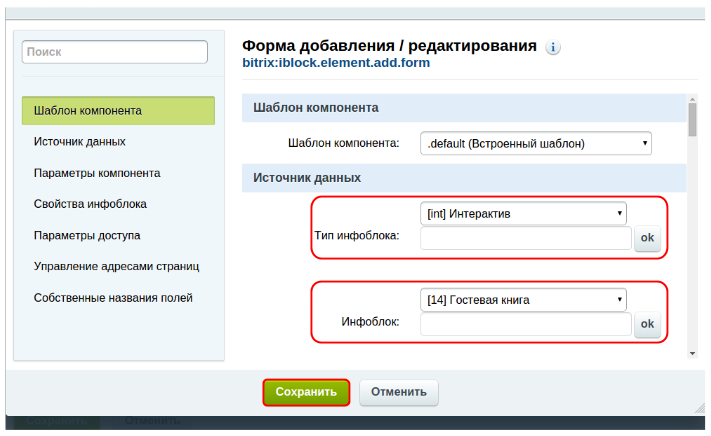Image resolution: width=711 pixels, height=436 pixels.
Task: Click the Поиск search field
Action: coord(115,52)
